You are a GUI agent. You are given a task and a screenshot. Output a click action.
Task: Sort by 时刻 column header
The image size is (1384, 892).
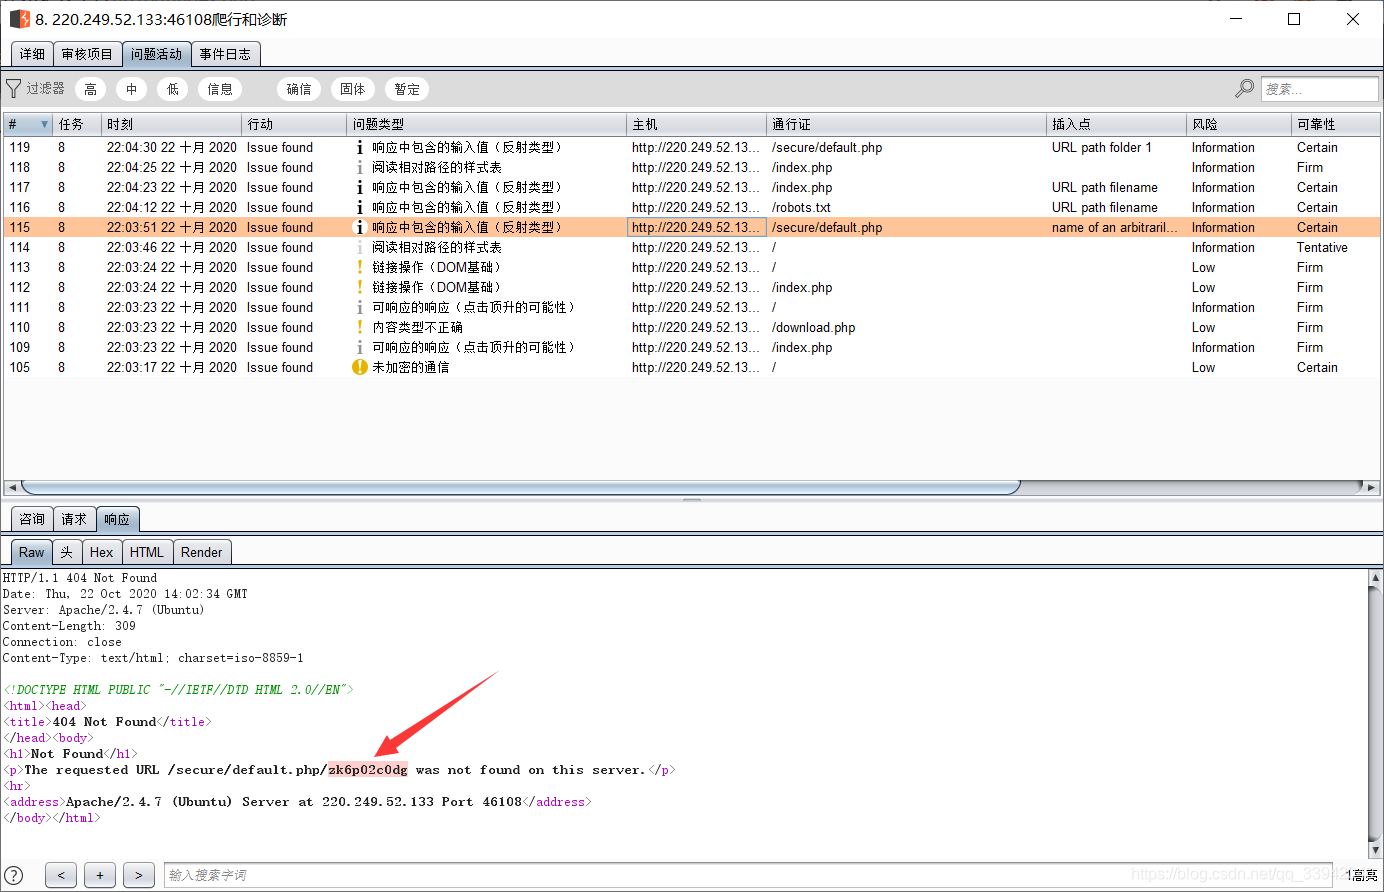click(172, 124)
